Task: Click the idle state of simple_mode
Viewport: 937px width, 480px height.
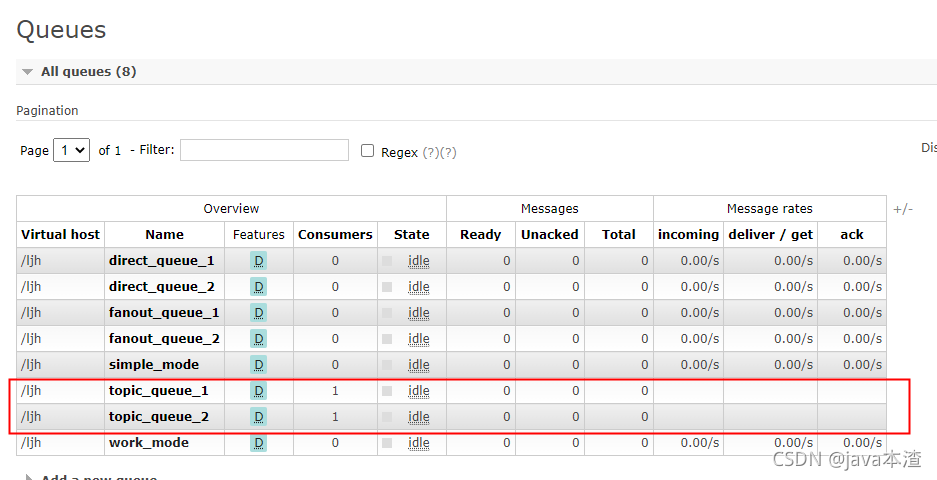Action: pyautogui.click(x=418, y=365)
